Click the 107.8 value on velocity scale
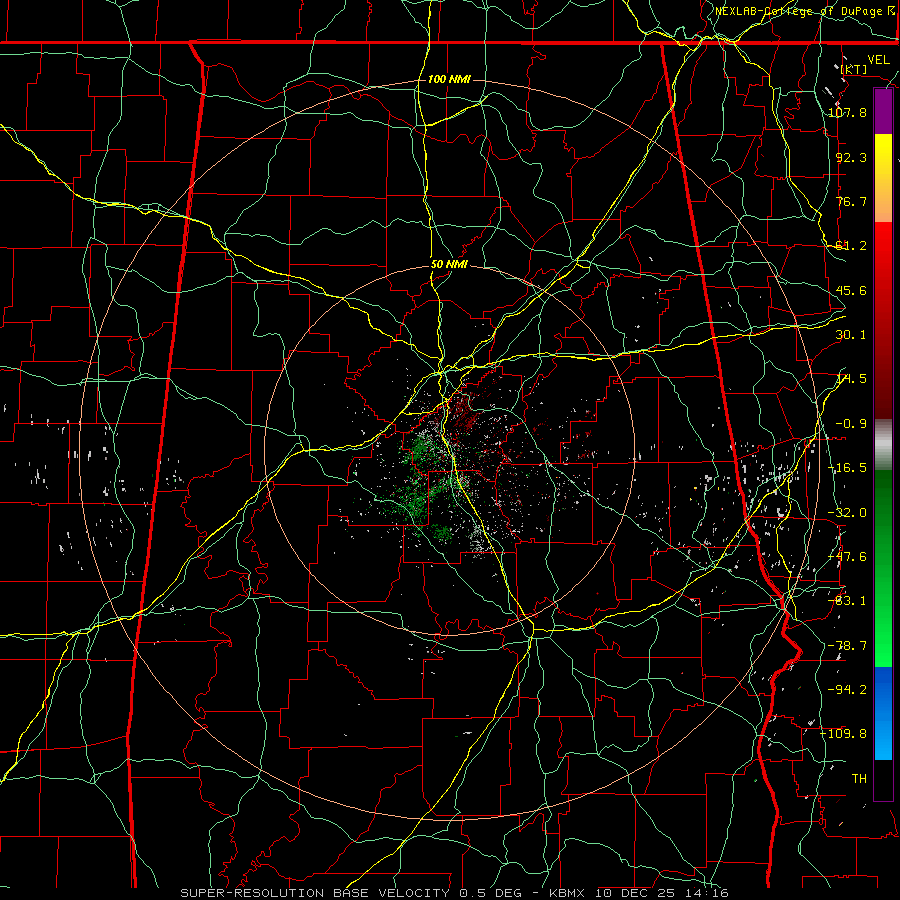 [x=847, y=112]
